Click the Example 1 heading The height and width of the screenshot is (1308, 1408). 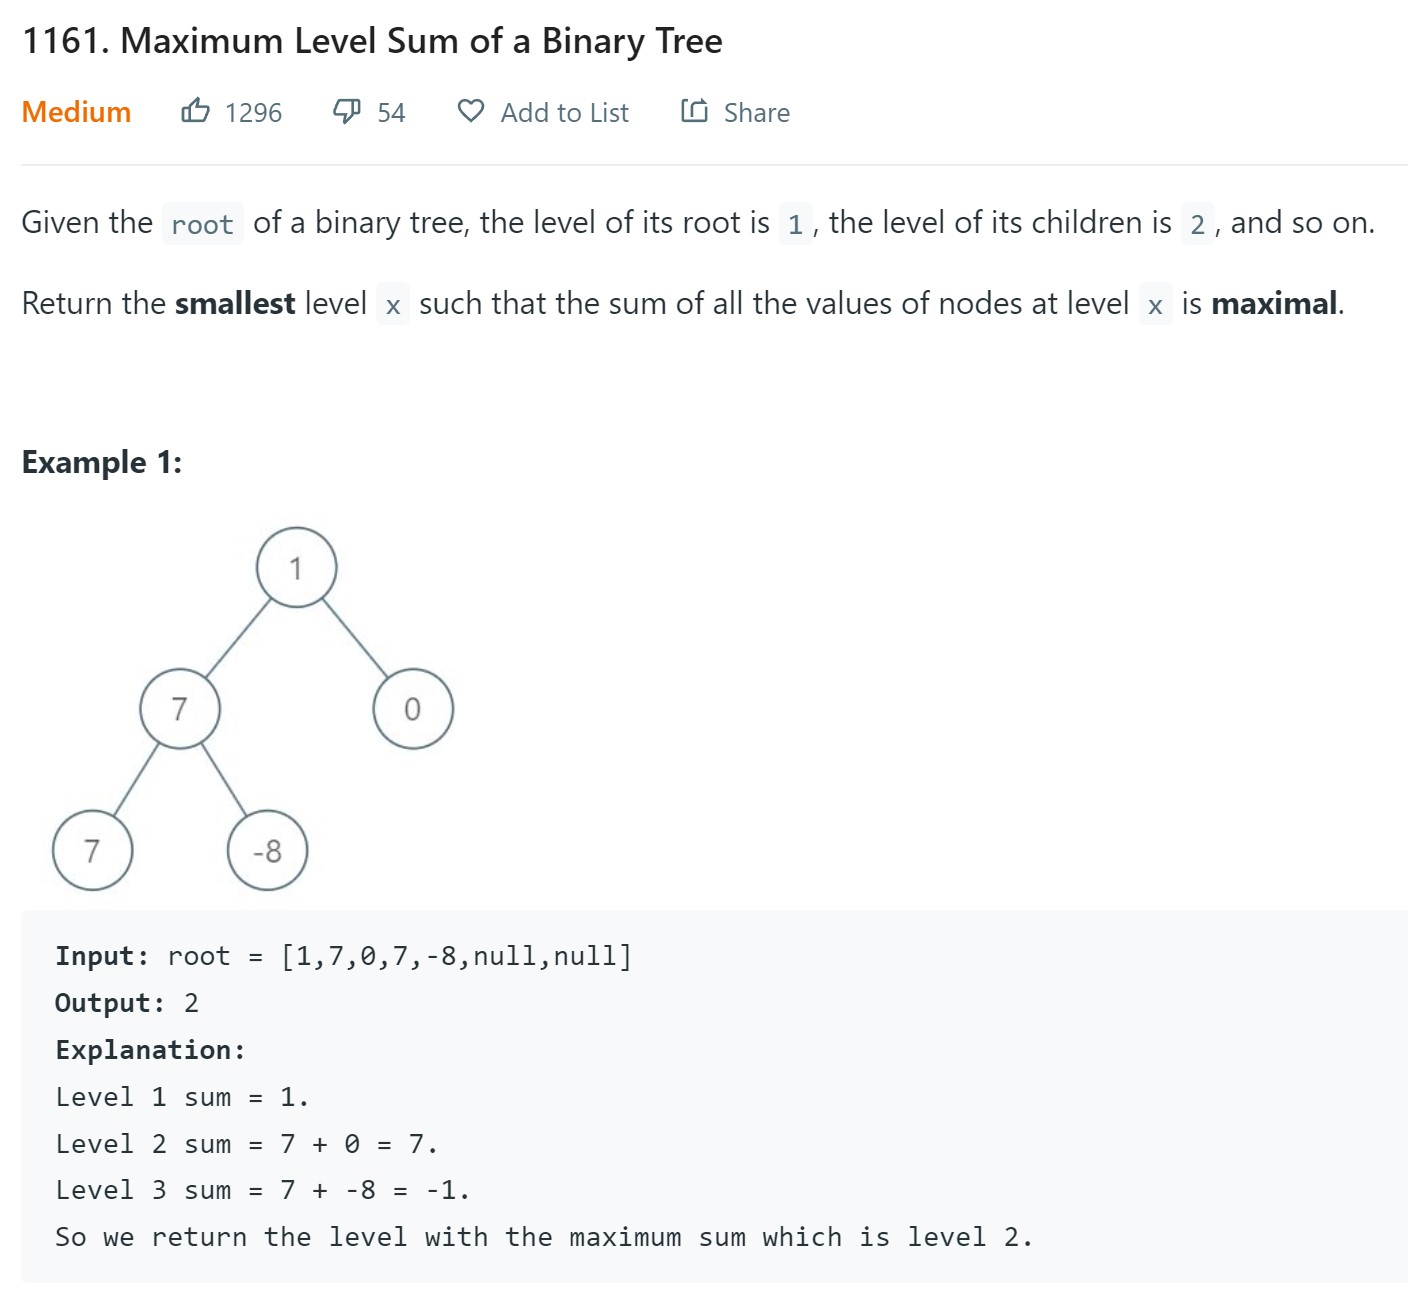click(x=102, y=462)
